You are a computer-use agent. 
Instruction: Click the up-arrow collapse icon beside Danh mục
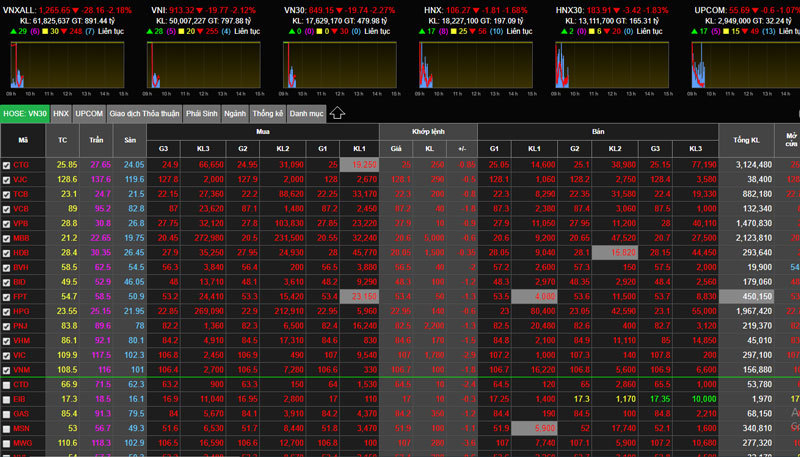coord(337,113)
